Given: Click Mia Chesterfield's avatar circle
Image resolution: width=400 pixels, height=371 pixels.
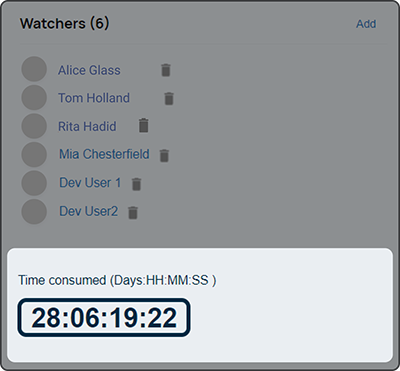Looking at the screenshot, I should [x=34, y=155].
